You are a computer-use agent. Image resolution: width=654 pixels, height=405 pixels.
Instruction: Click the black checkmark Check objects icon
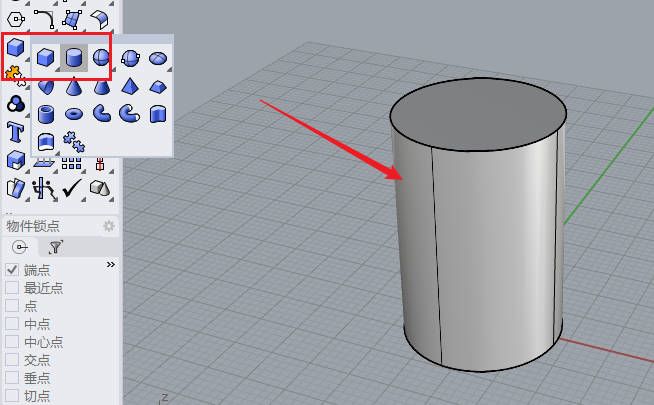pyautogui.click(x=72, y=189)
